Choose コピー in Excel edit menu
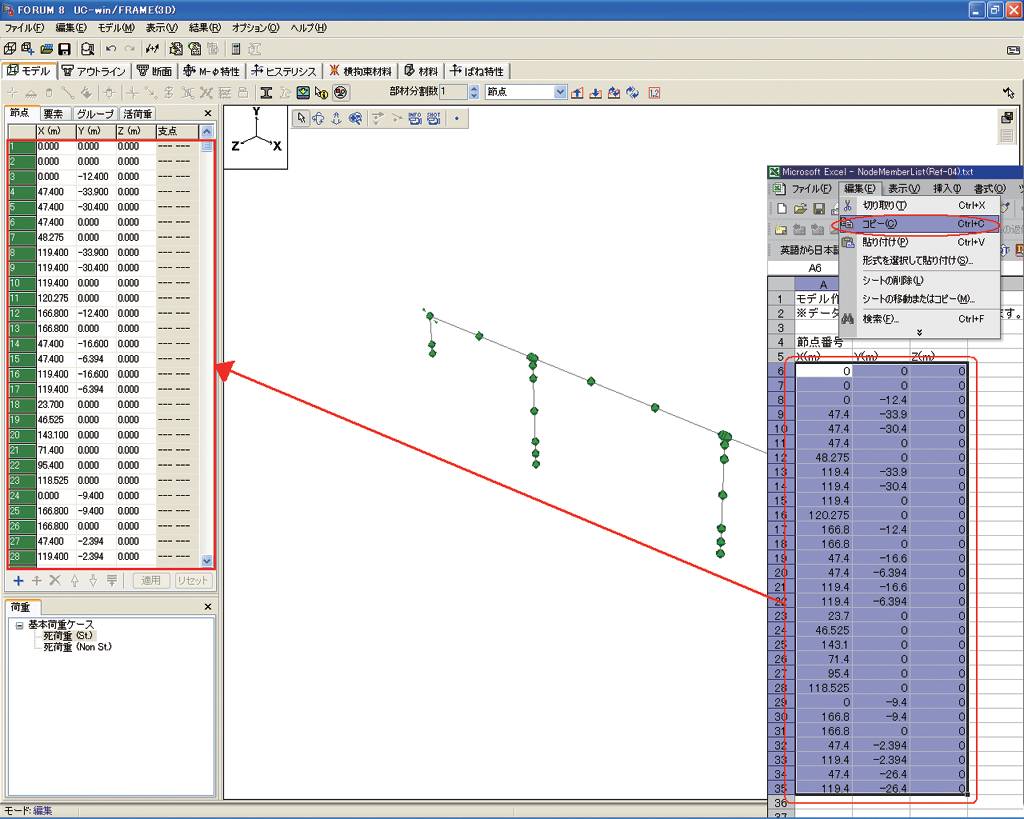Image resolution: width=1024 pixels, height=819 pixels. [880, 224]
